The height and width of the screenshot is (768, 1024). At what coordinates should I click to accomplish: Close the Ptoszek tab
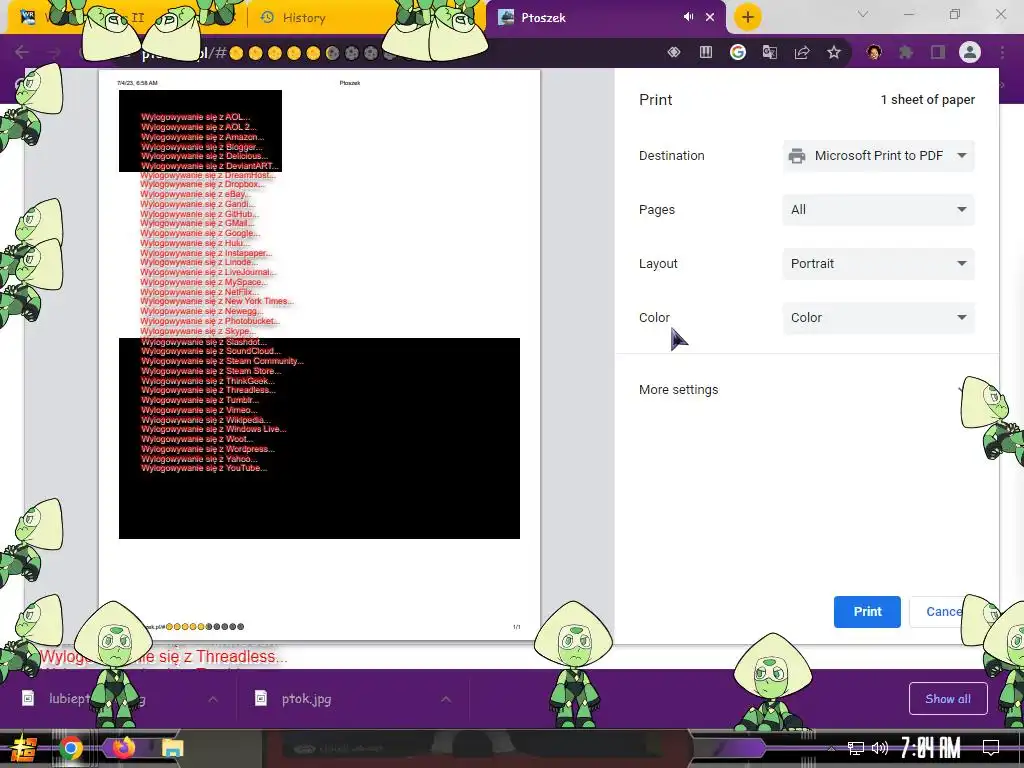click(710, 18)
